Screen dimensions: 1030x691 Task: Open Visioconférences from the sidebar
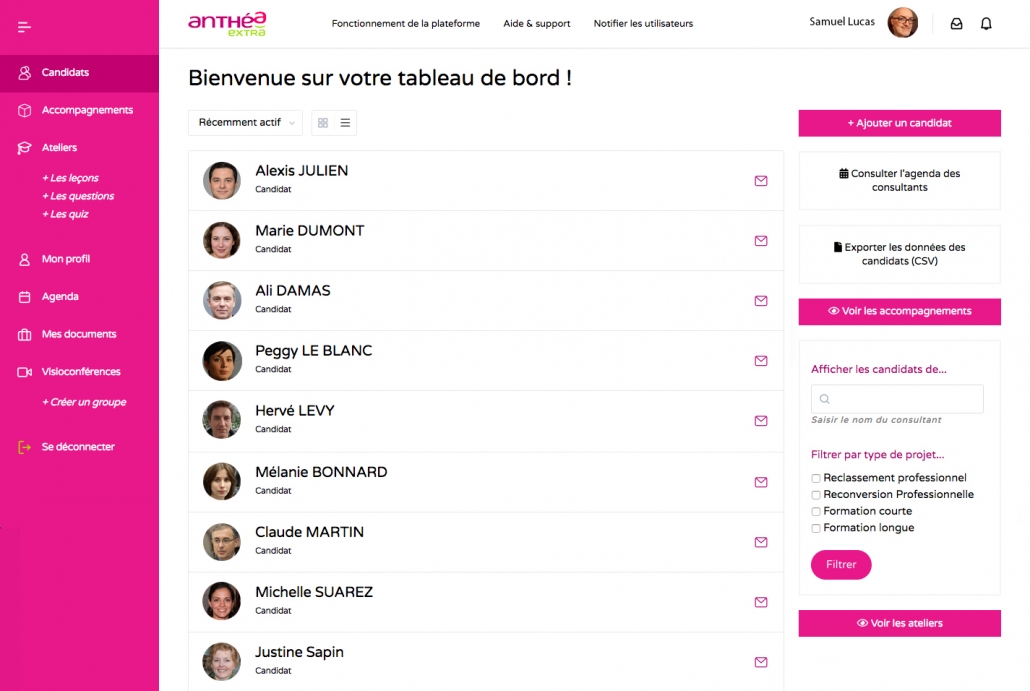(x=81, y=372)
